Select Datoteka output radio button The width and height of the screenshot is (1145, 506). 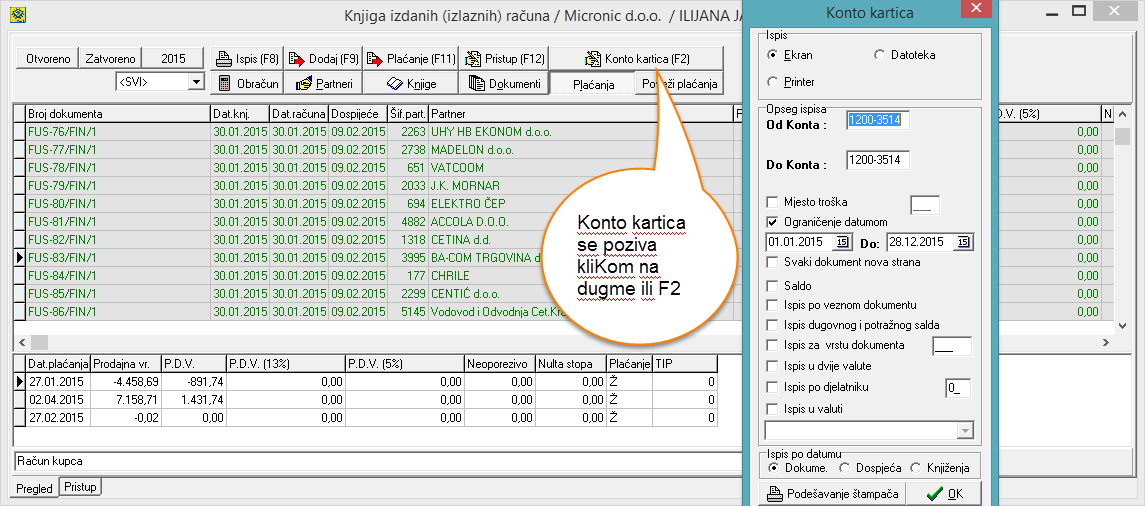(880, 55)
